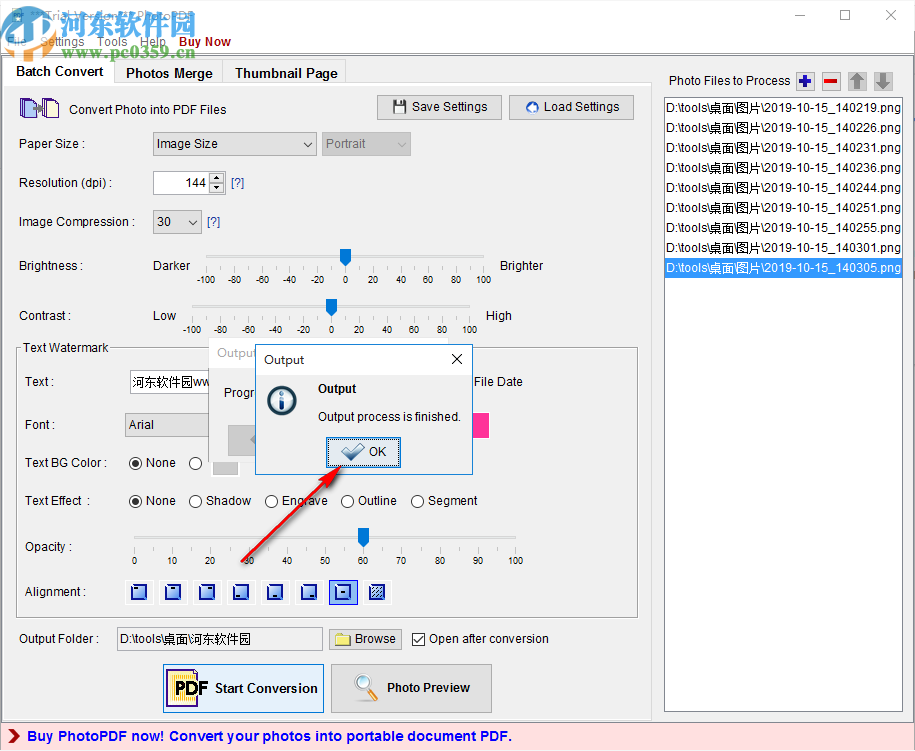
Task: Choose the top-left watermark alignment icon
Action: pyautogui.click(x=138, y=592)
